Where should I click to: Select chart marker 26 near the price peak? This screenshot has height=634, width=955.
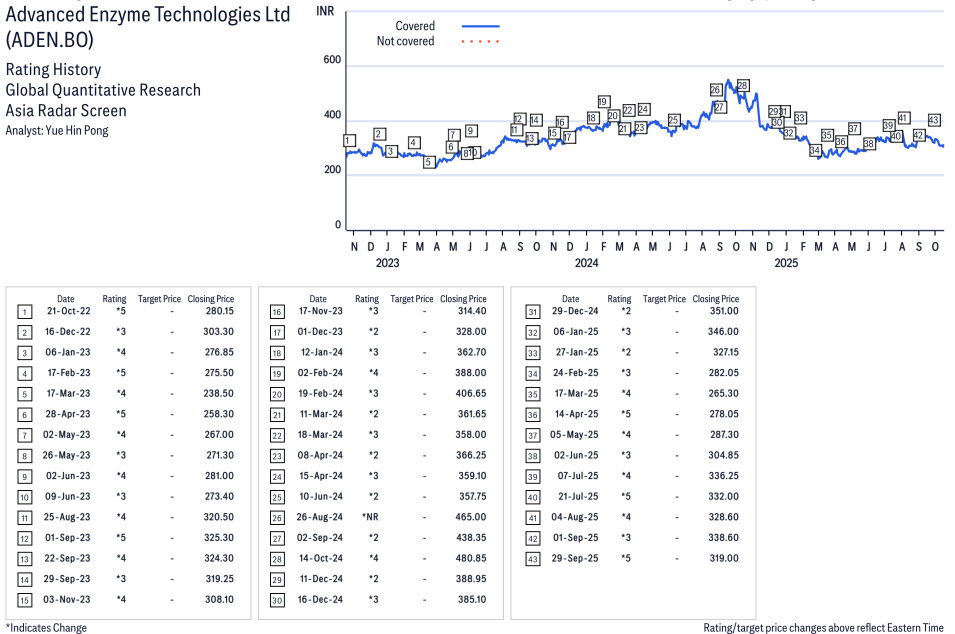point(715,90)
